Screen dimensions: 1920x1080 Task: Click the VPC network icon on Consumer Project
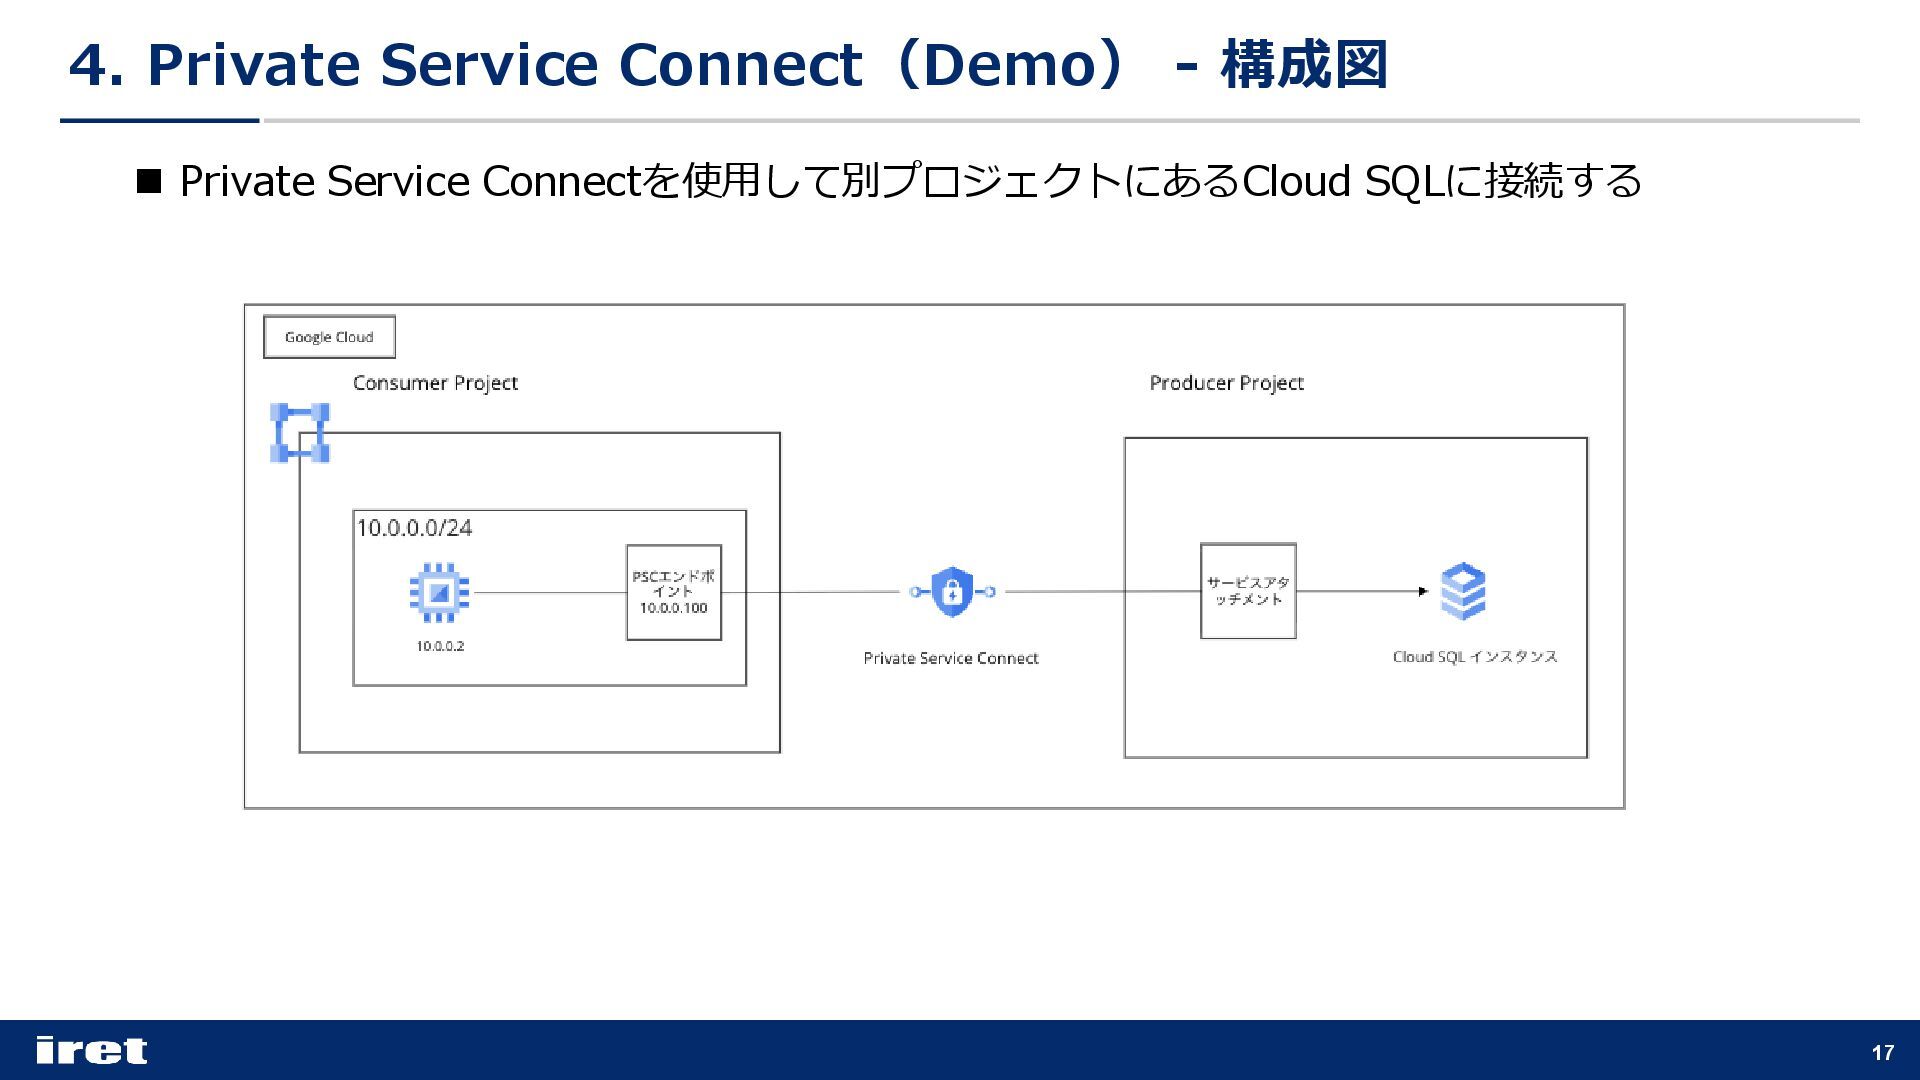click(x=300, y=433)
